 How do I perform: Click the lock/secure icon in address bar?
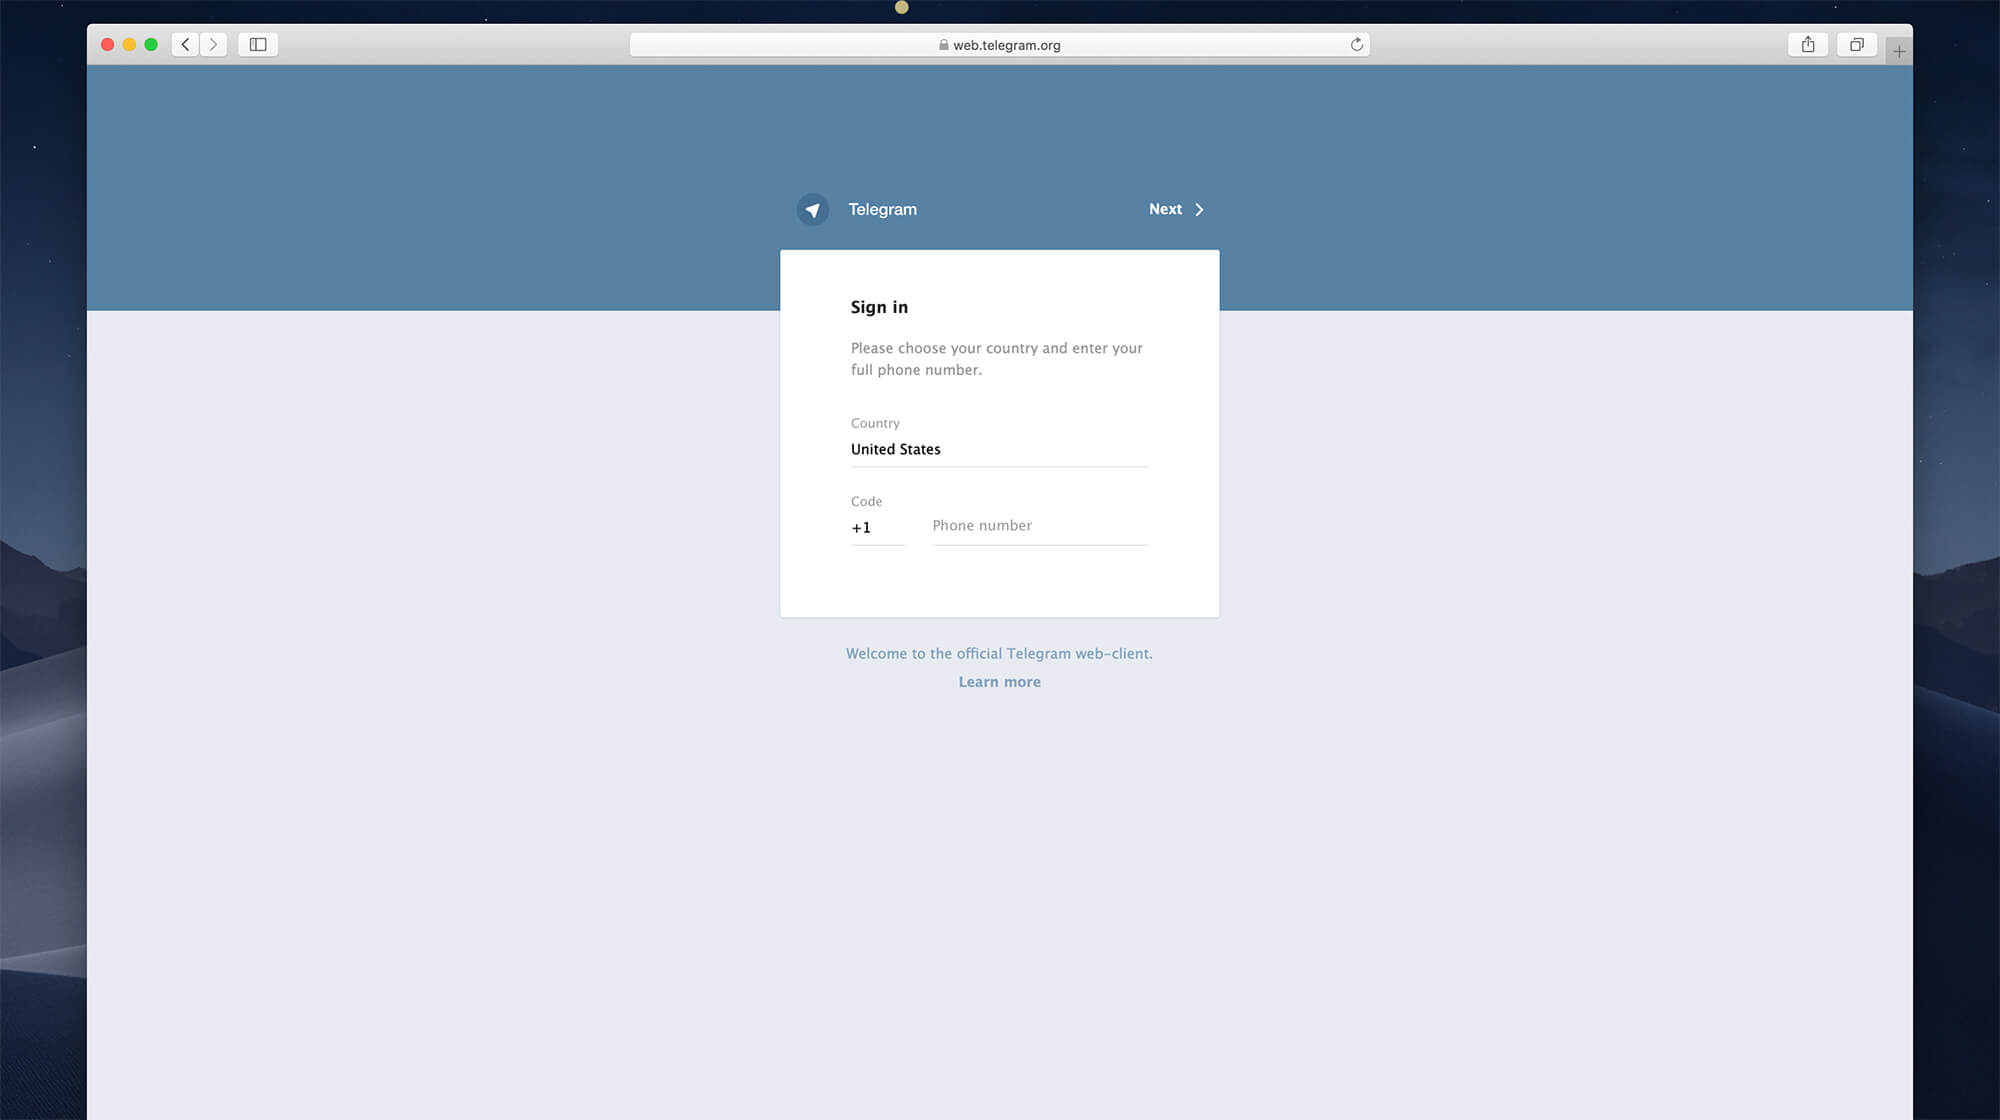[944, 44]
